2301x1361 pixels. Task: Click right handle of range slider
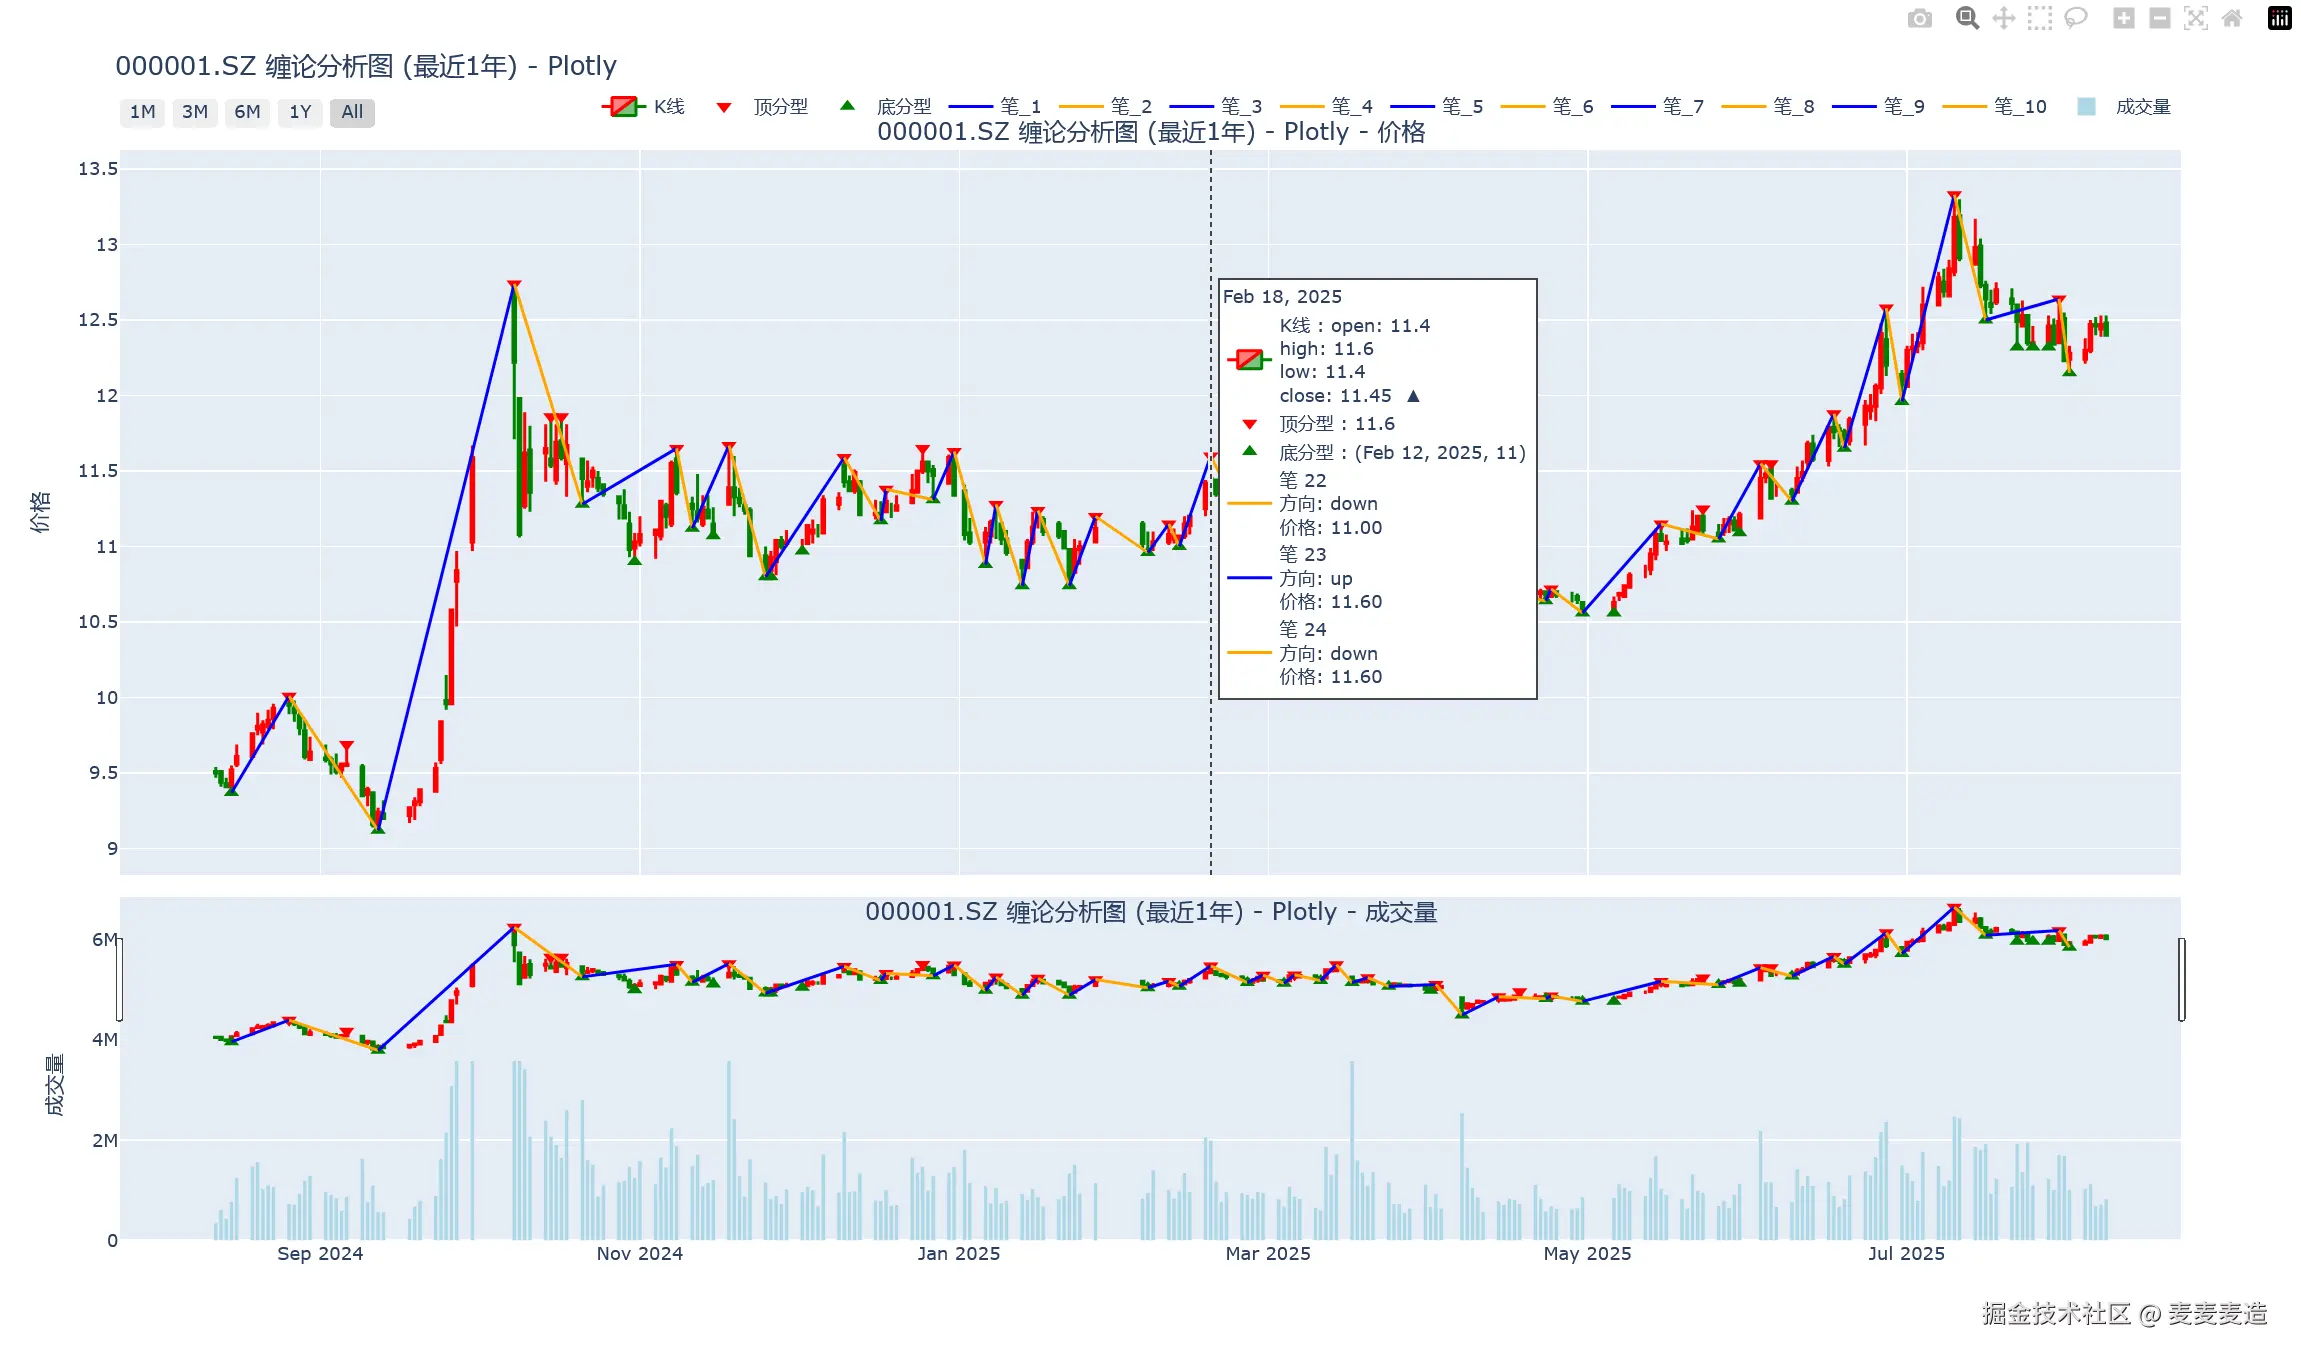click(2182, 980)
